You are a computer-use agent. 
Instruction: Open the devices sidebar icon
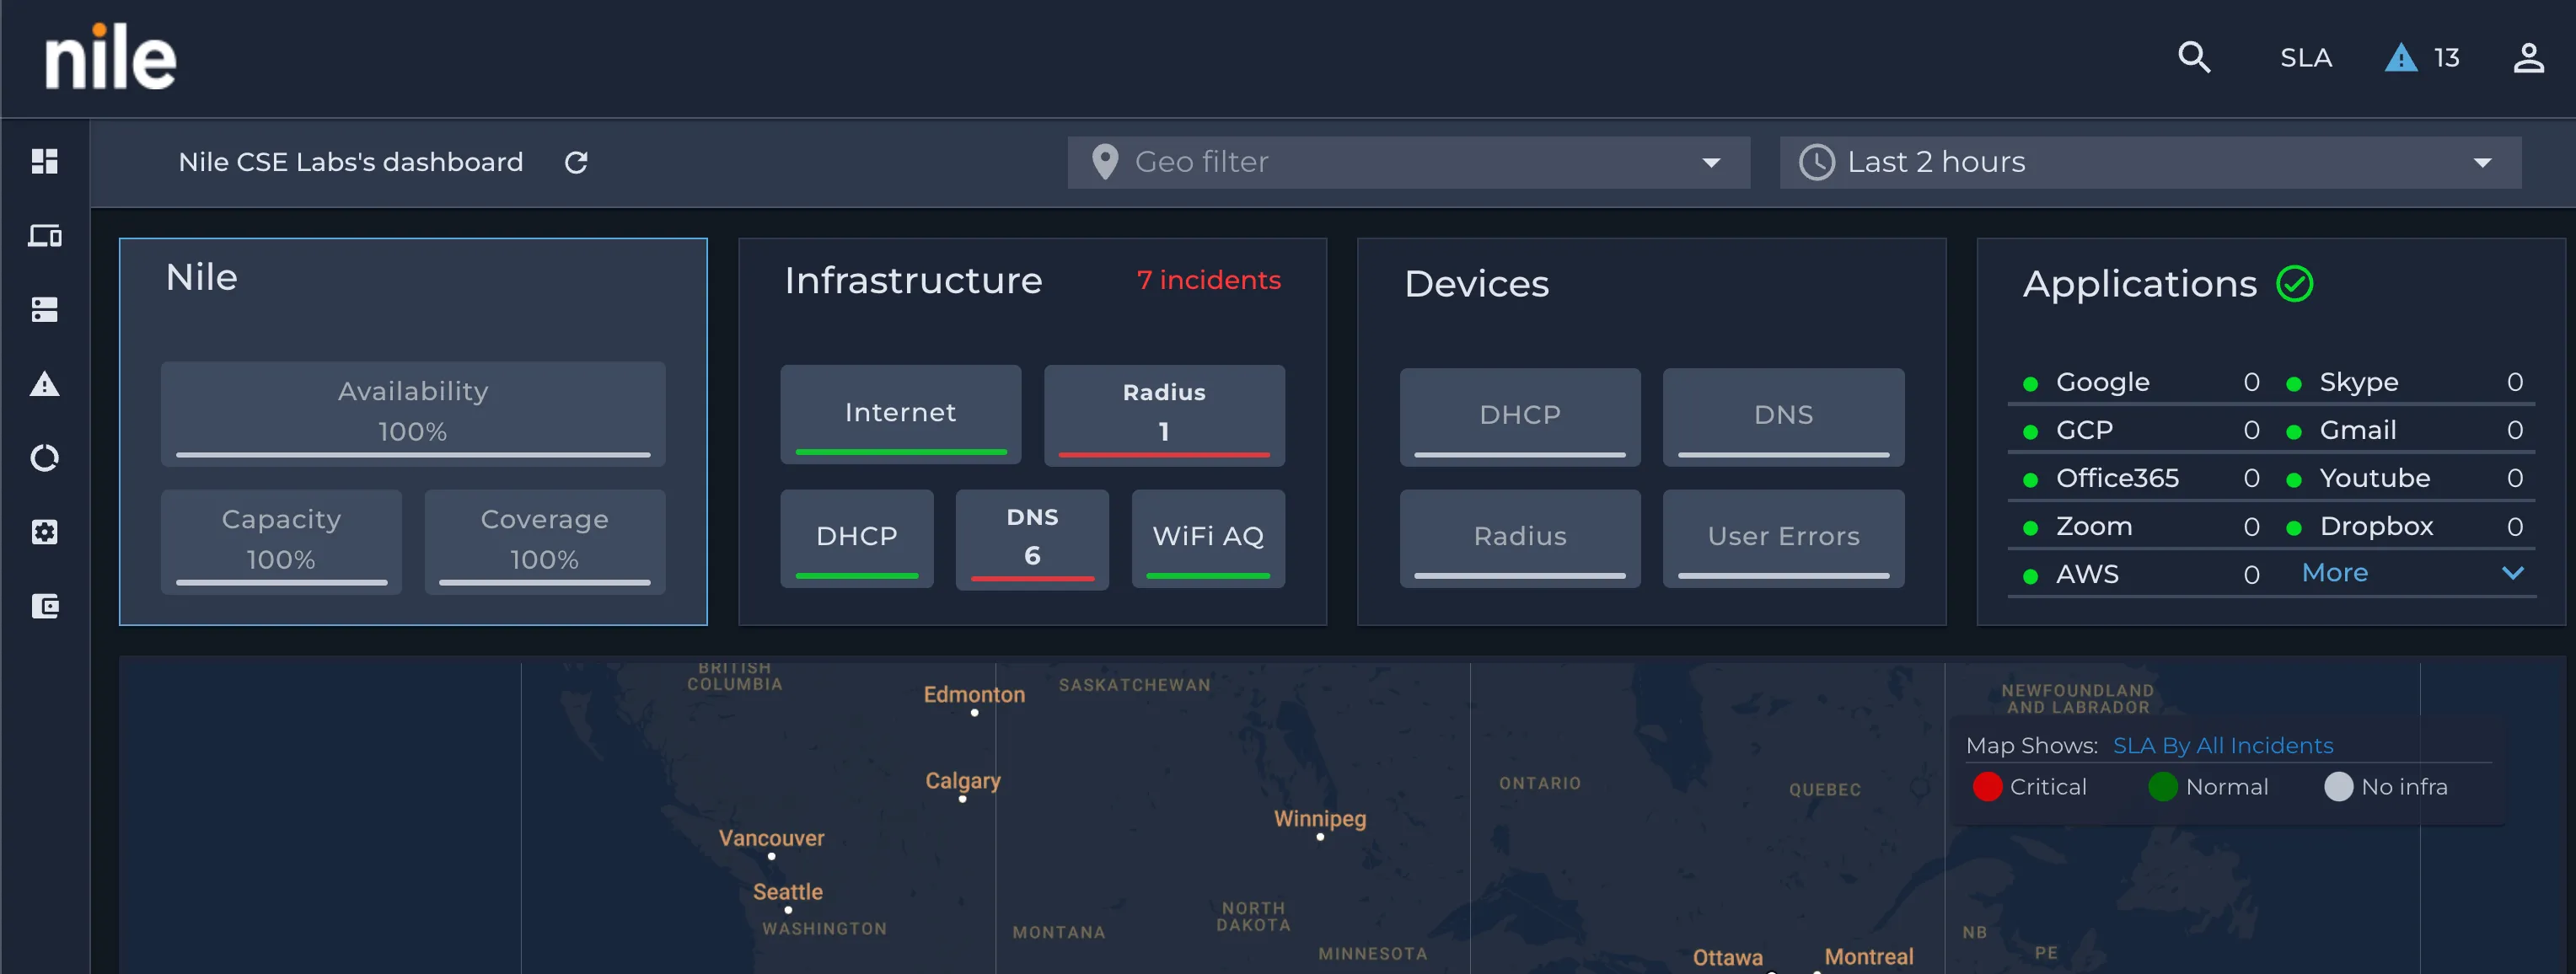44,235
